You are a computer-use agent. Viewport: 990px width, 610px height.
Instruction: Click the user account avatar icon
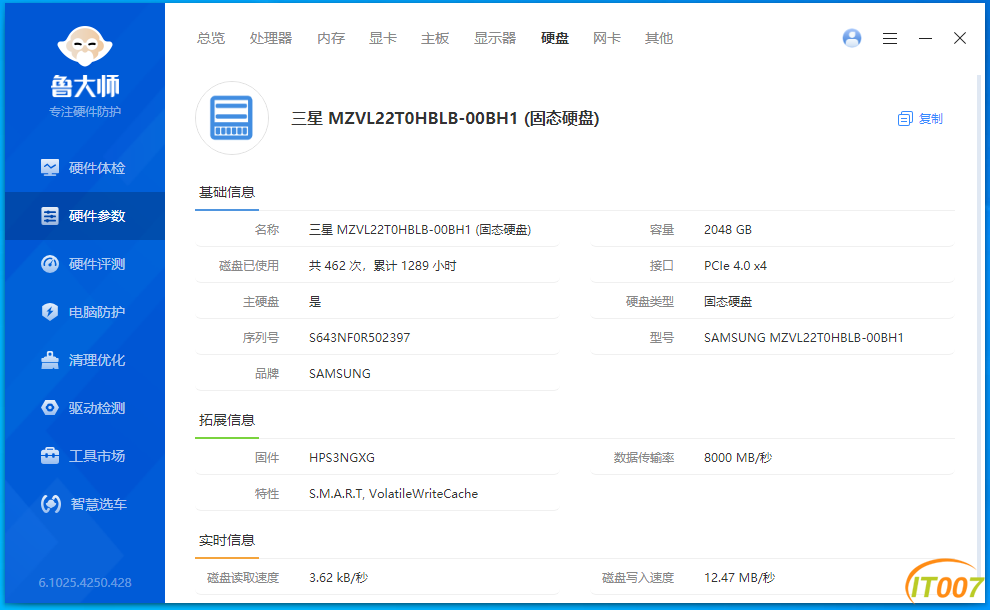point(852,39)
